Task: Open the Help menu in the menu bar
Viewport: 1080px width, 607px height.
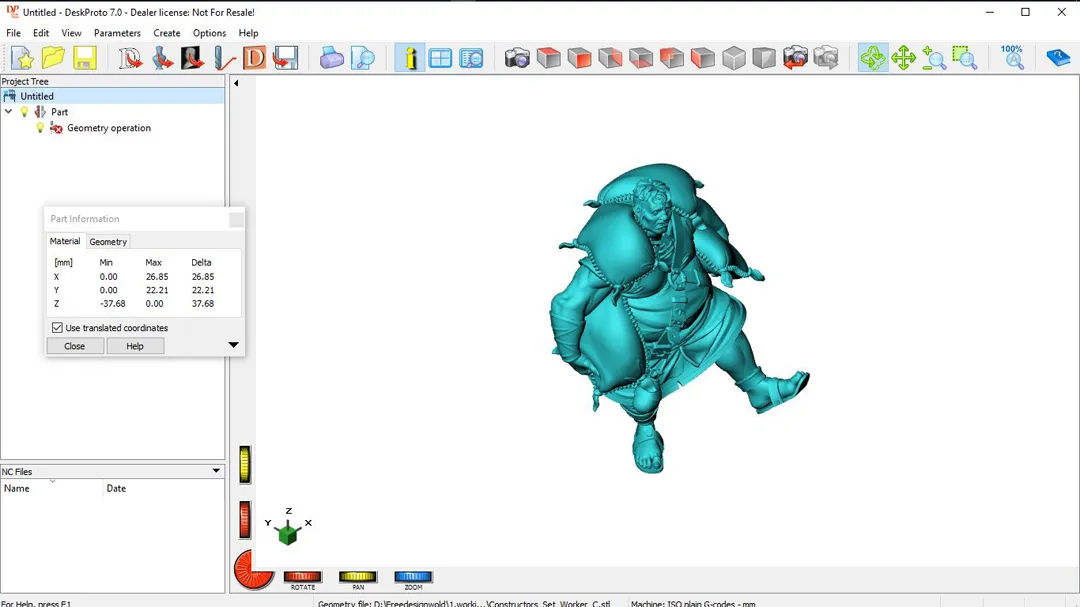Action: click(x=248, y=33)
